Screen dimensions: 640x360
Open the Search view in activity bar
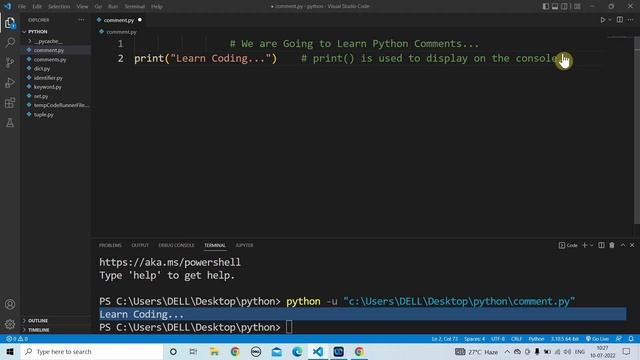point(10,42)
